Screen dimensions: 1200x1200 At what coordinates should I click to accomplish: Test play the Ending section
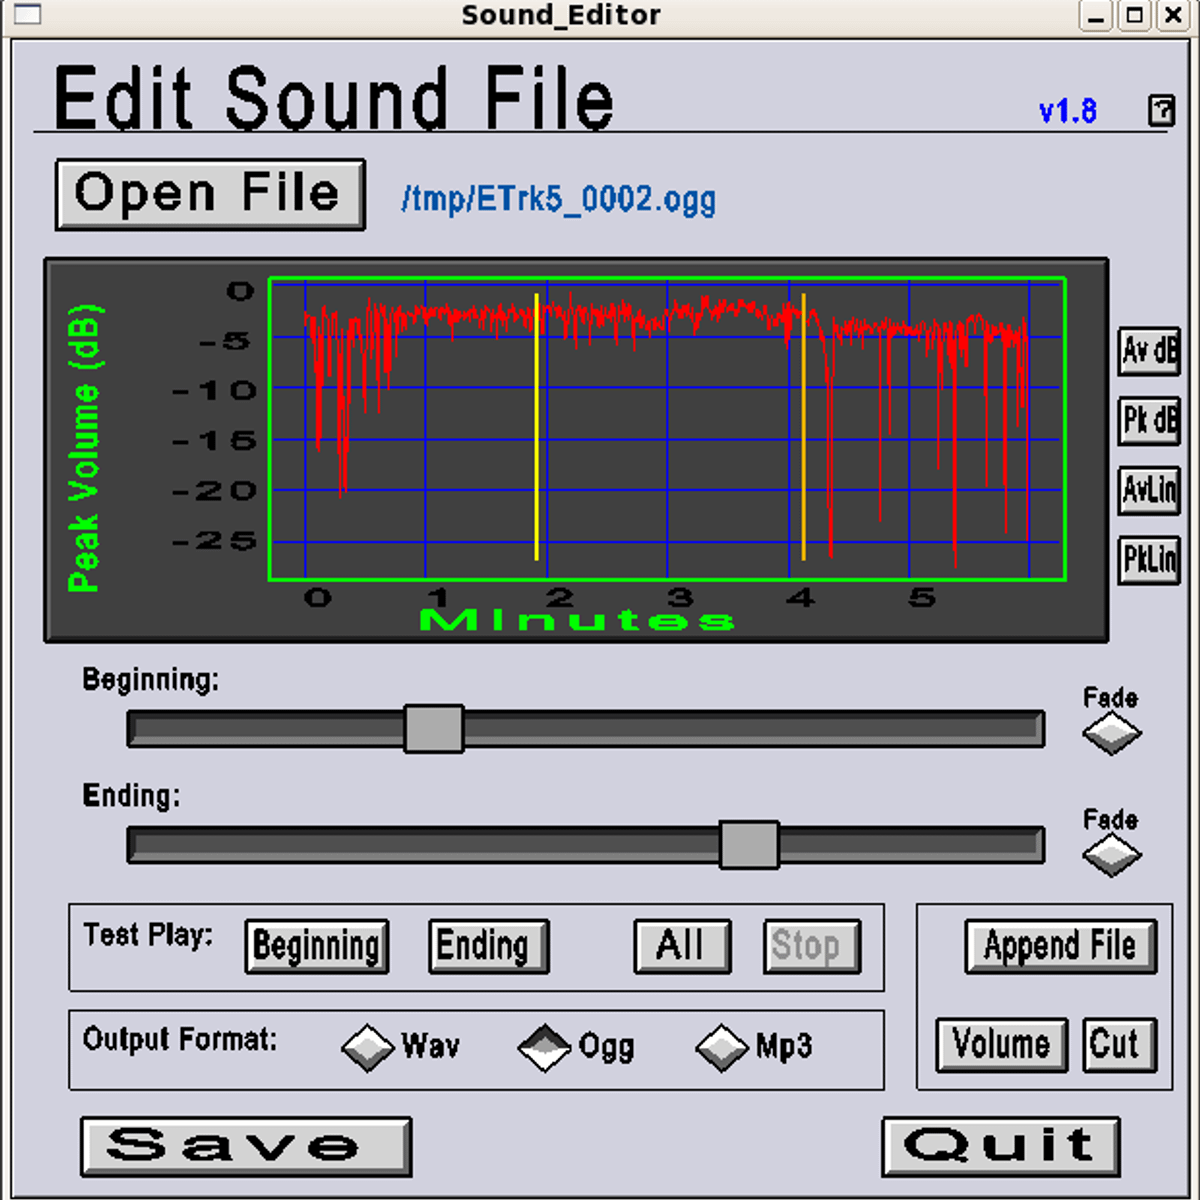pos(488,946)
